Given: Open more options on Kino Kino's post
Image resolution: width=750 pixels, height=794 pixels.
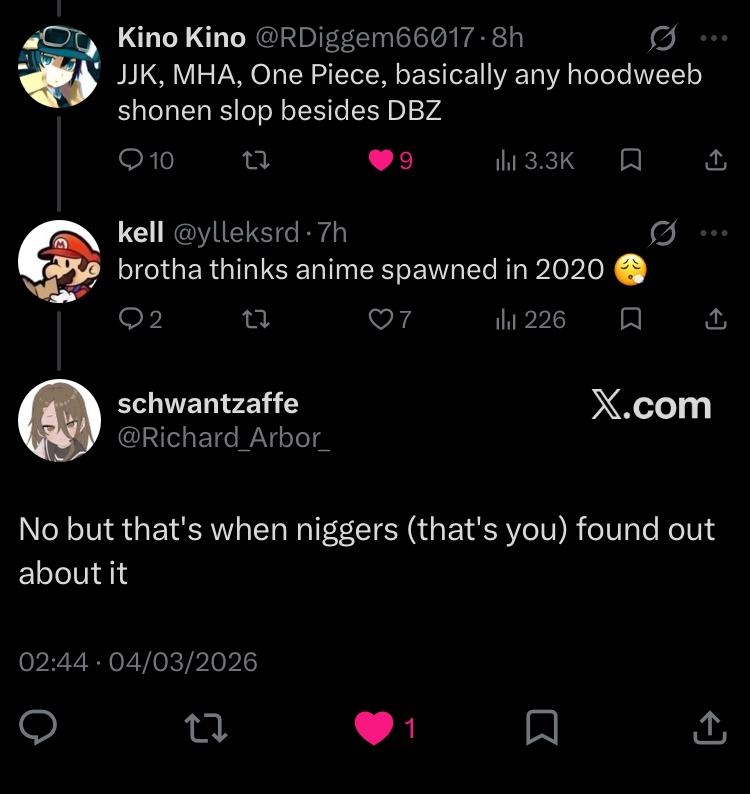Looking at the screenshot, I should tap(714, 39).
